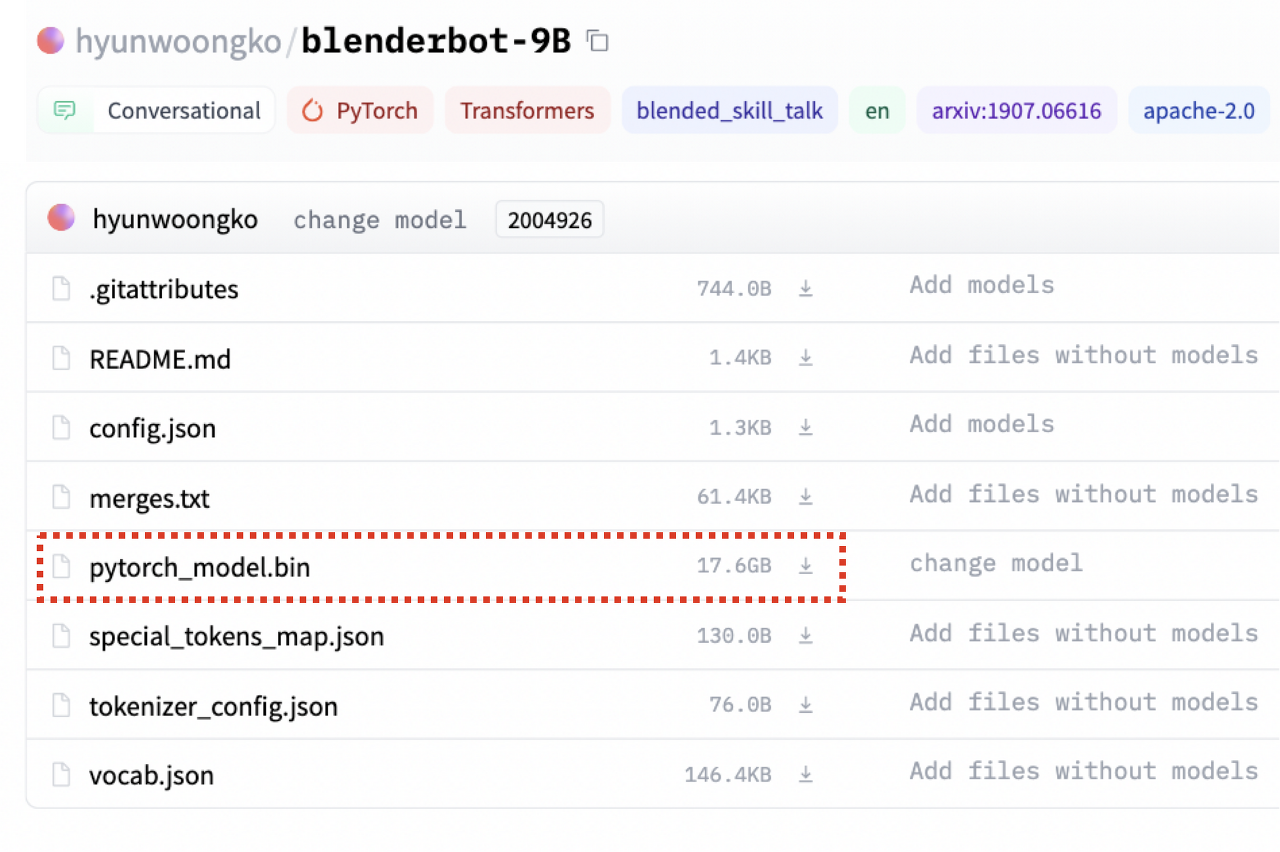Click hyunwoongko owner avatar in the title
This screenshot has width=1280, height=852.
click(50, 40)
